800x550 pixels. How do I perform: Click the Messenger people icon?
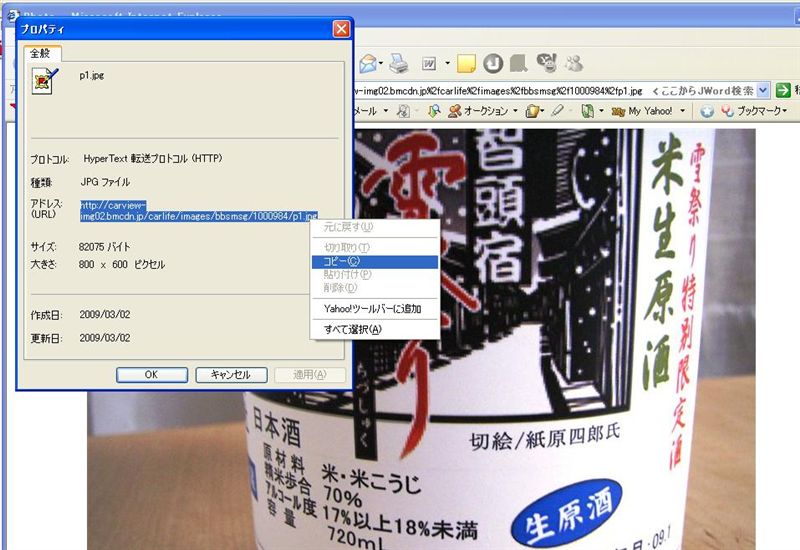[574, 63]
